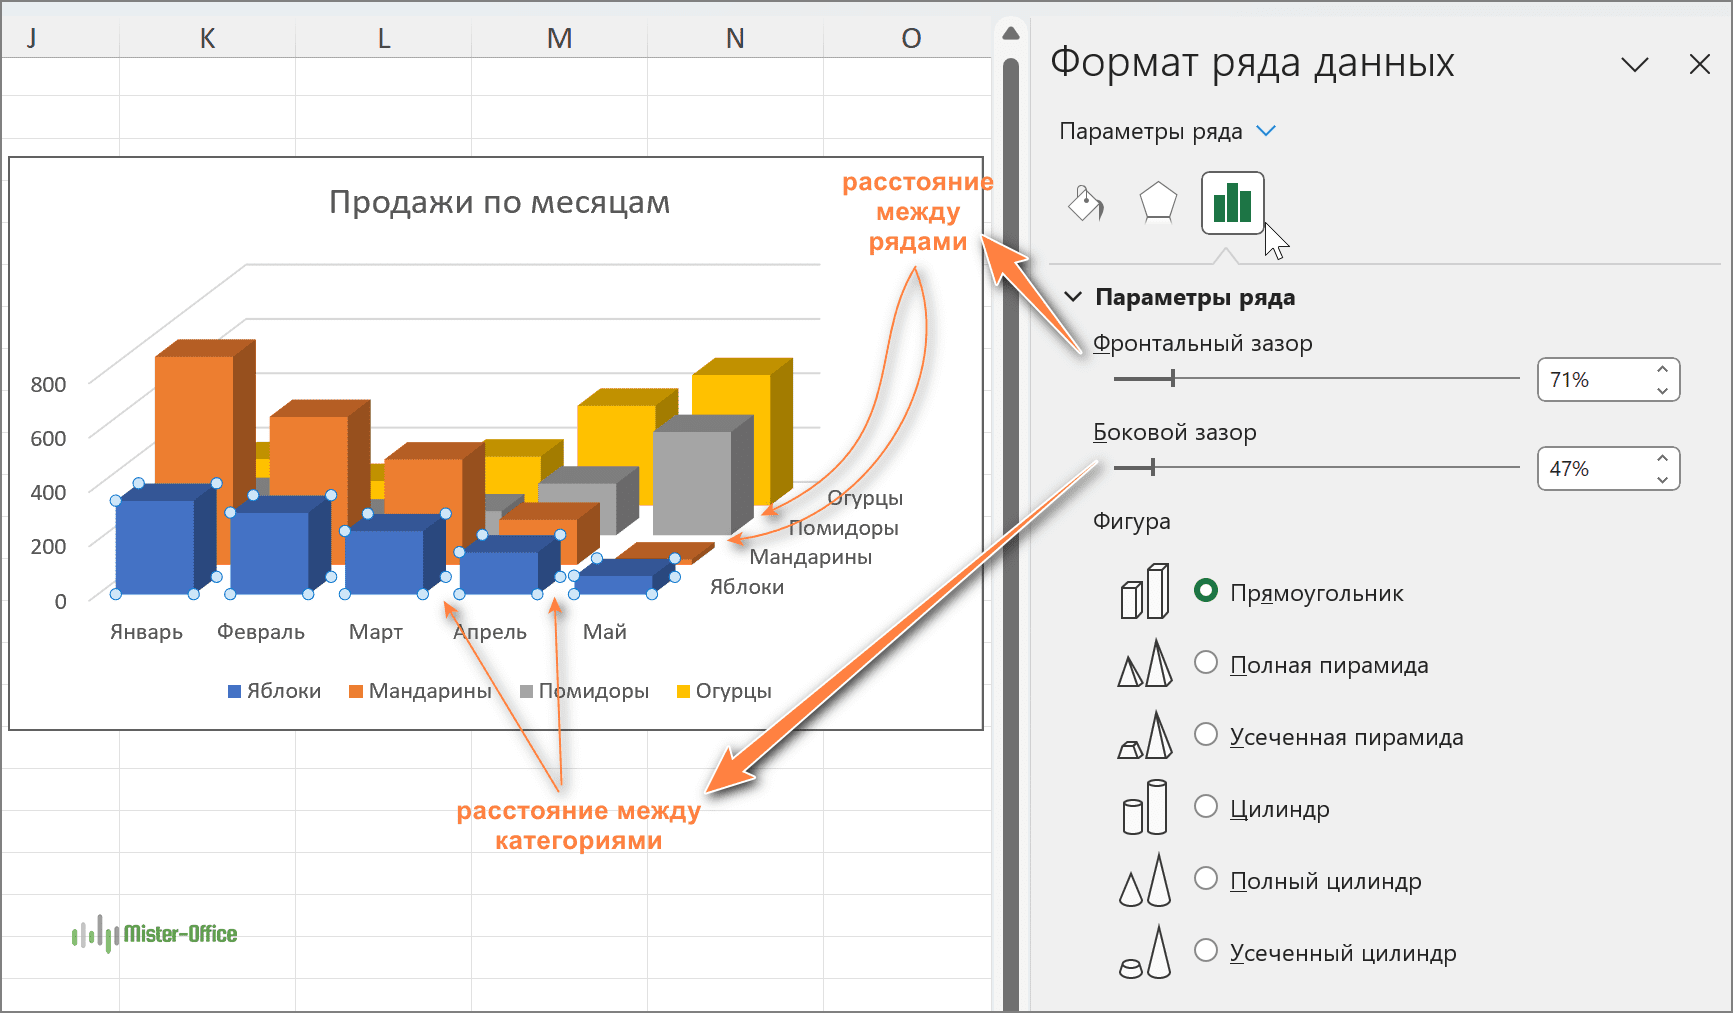Open the Effects pentagon tab
Viewport: 1733px width, 1013px height.
click(x=1158, y=203)
